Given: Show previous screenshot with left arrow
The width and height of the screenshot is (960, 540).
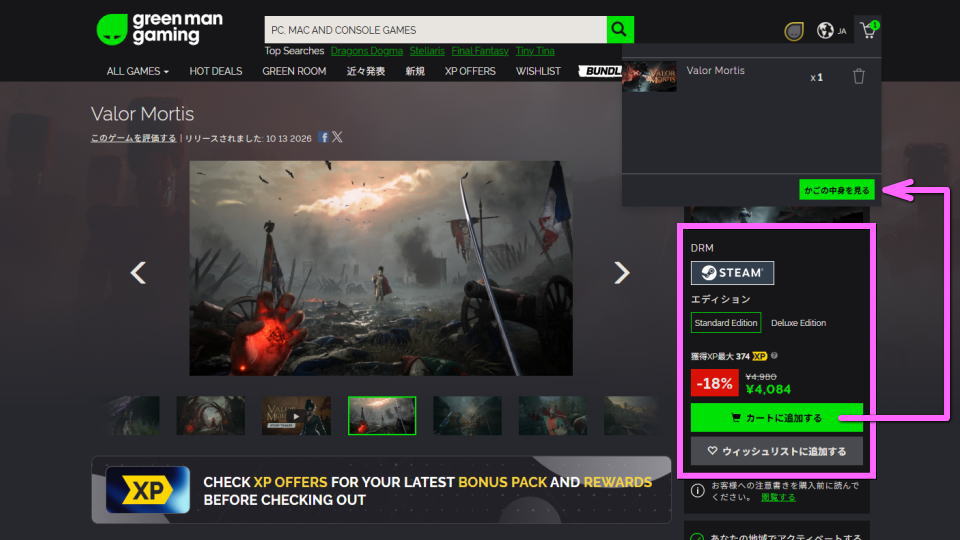Looking at the screenshot, I should [138, 272].
